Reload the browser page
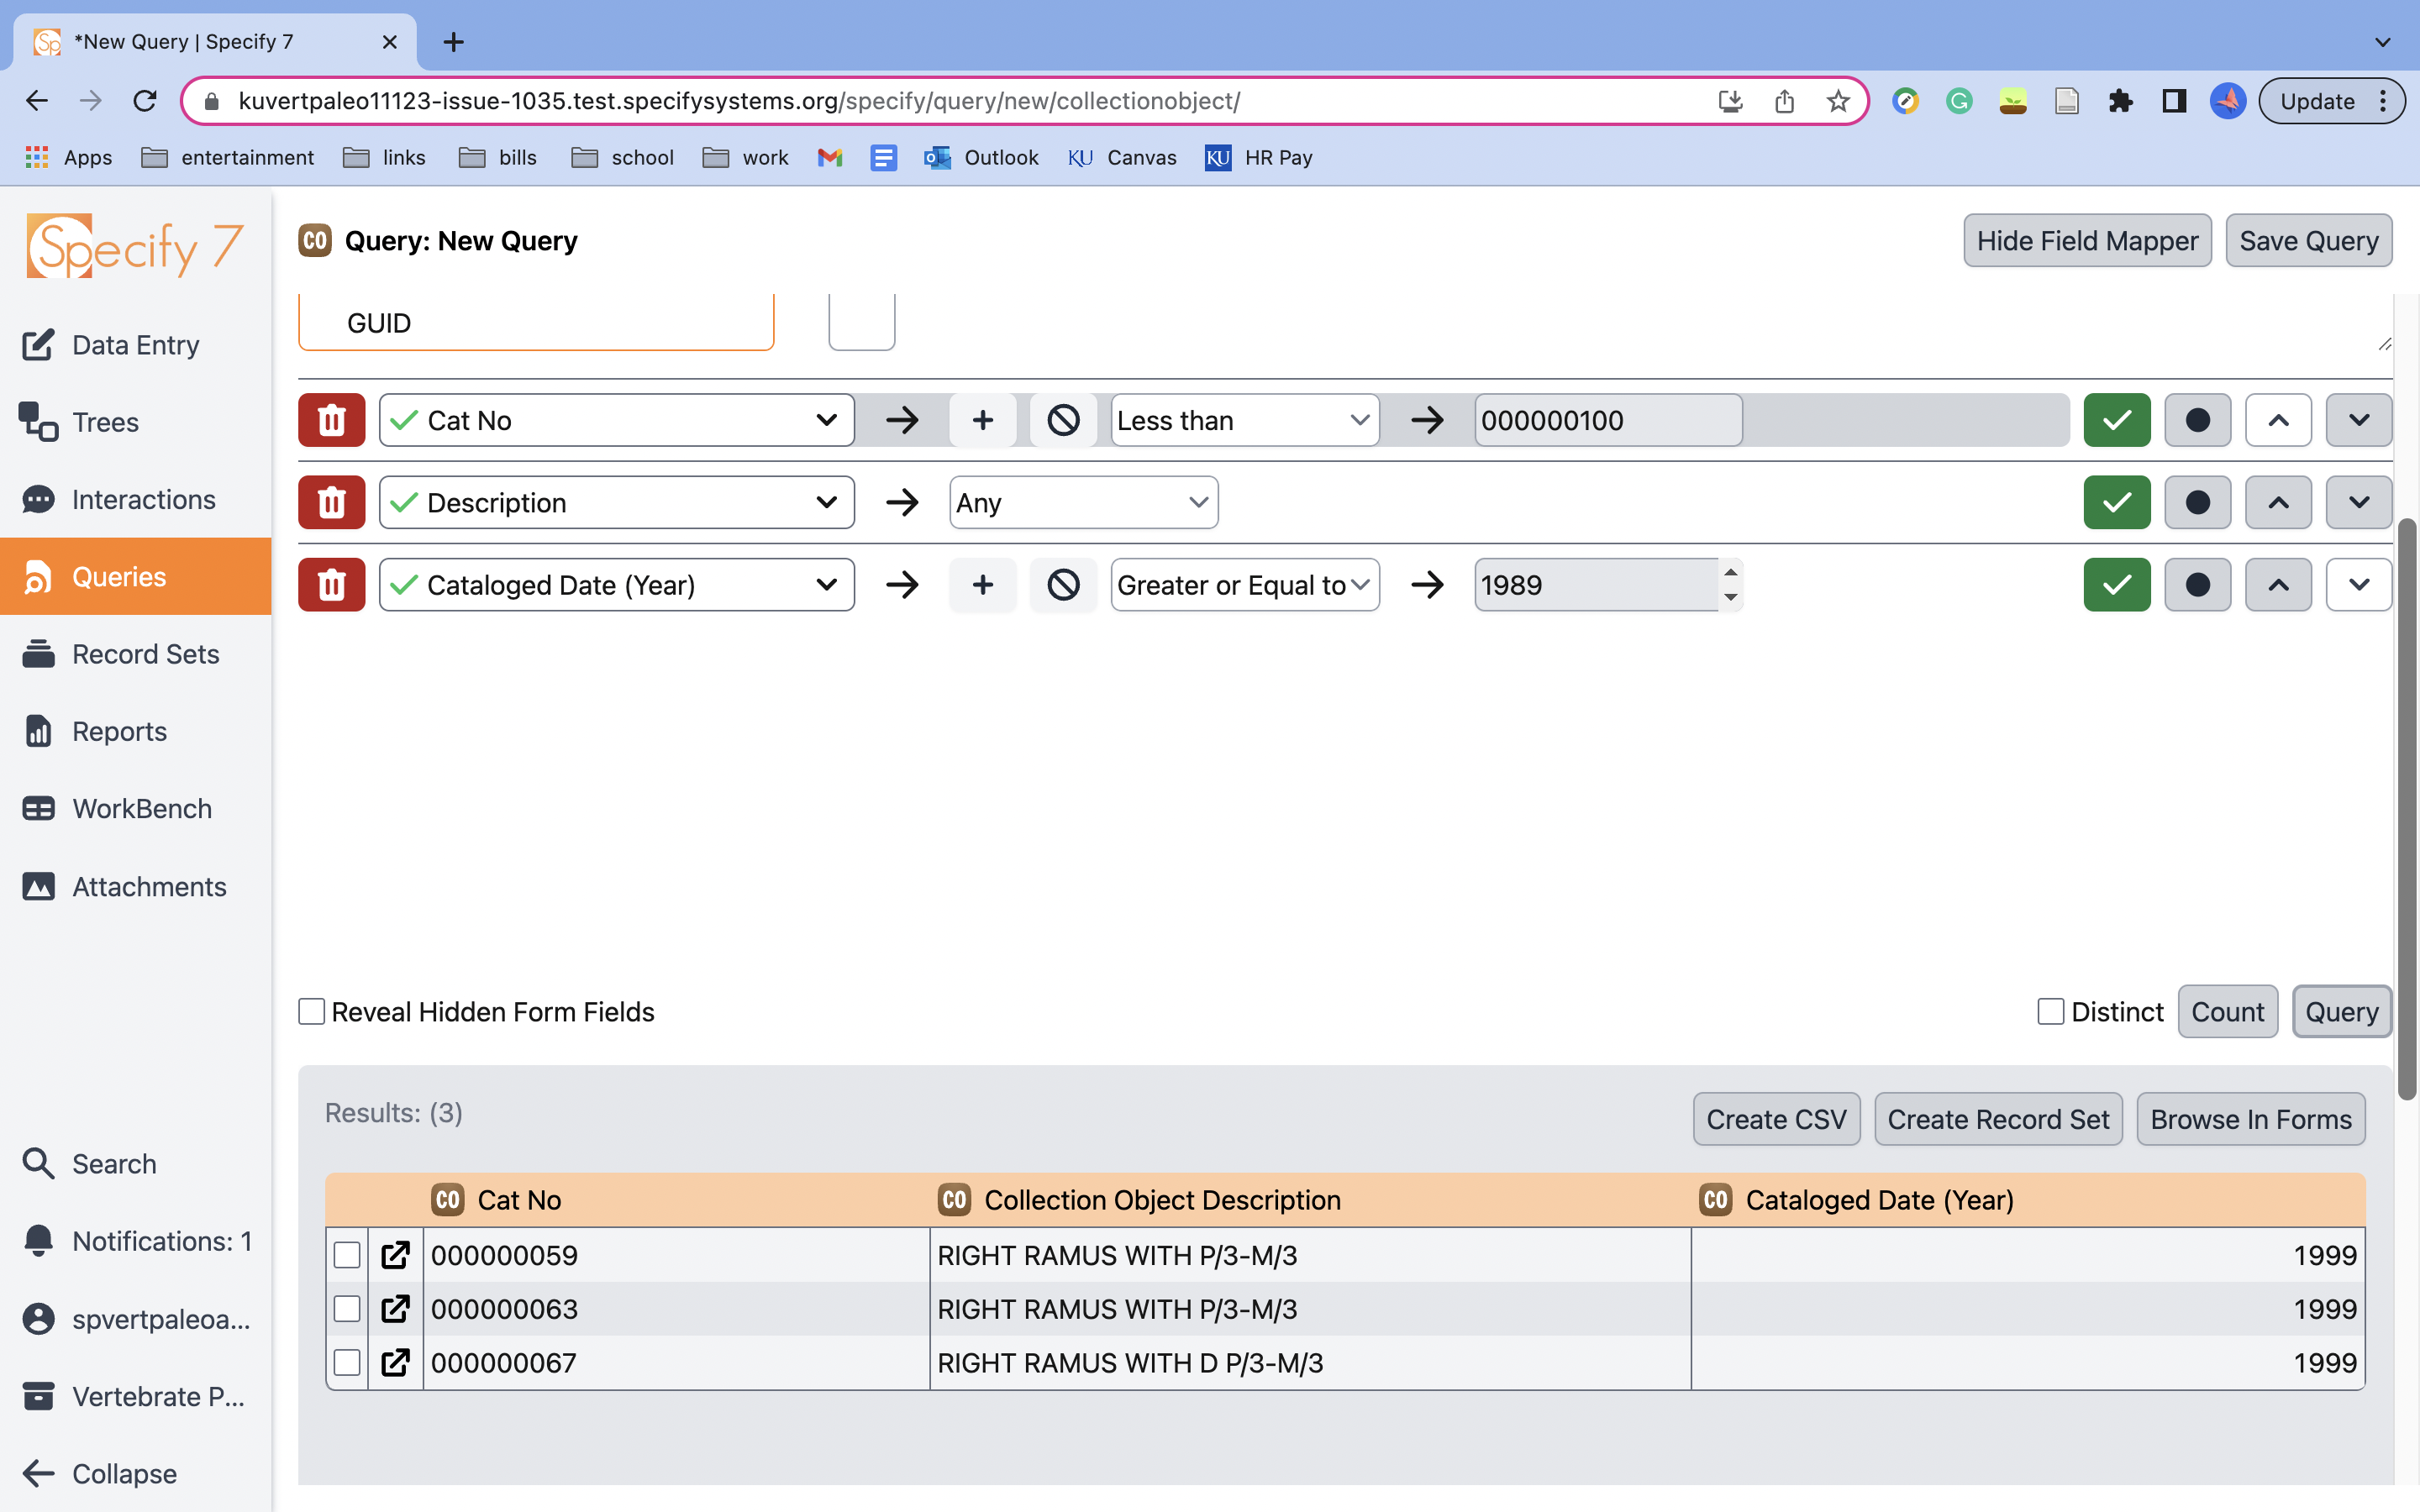 (x=145, y=101)
